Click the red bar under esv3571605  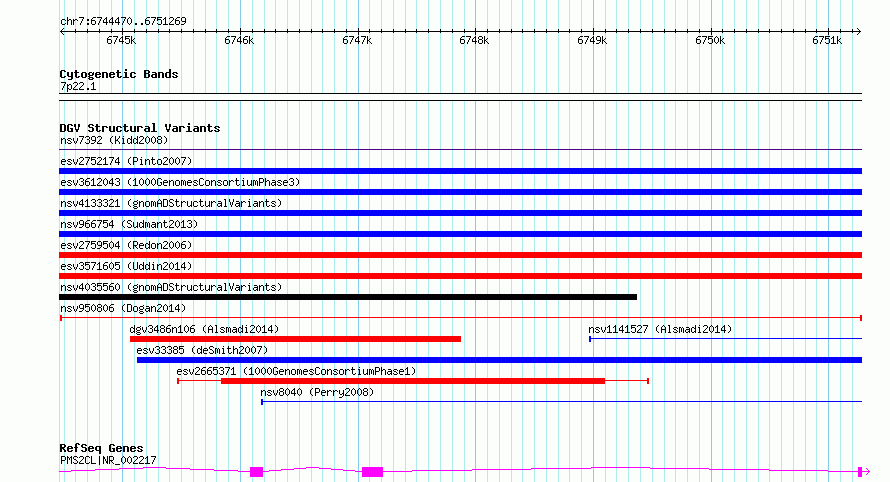point(460,276)
